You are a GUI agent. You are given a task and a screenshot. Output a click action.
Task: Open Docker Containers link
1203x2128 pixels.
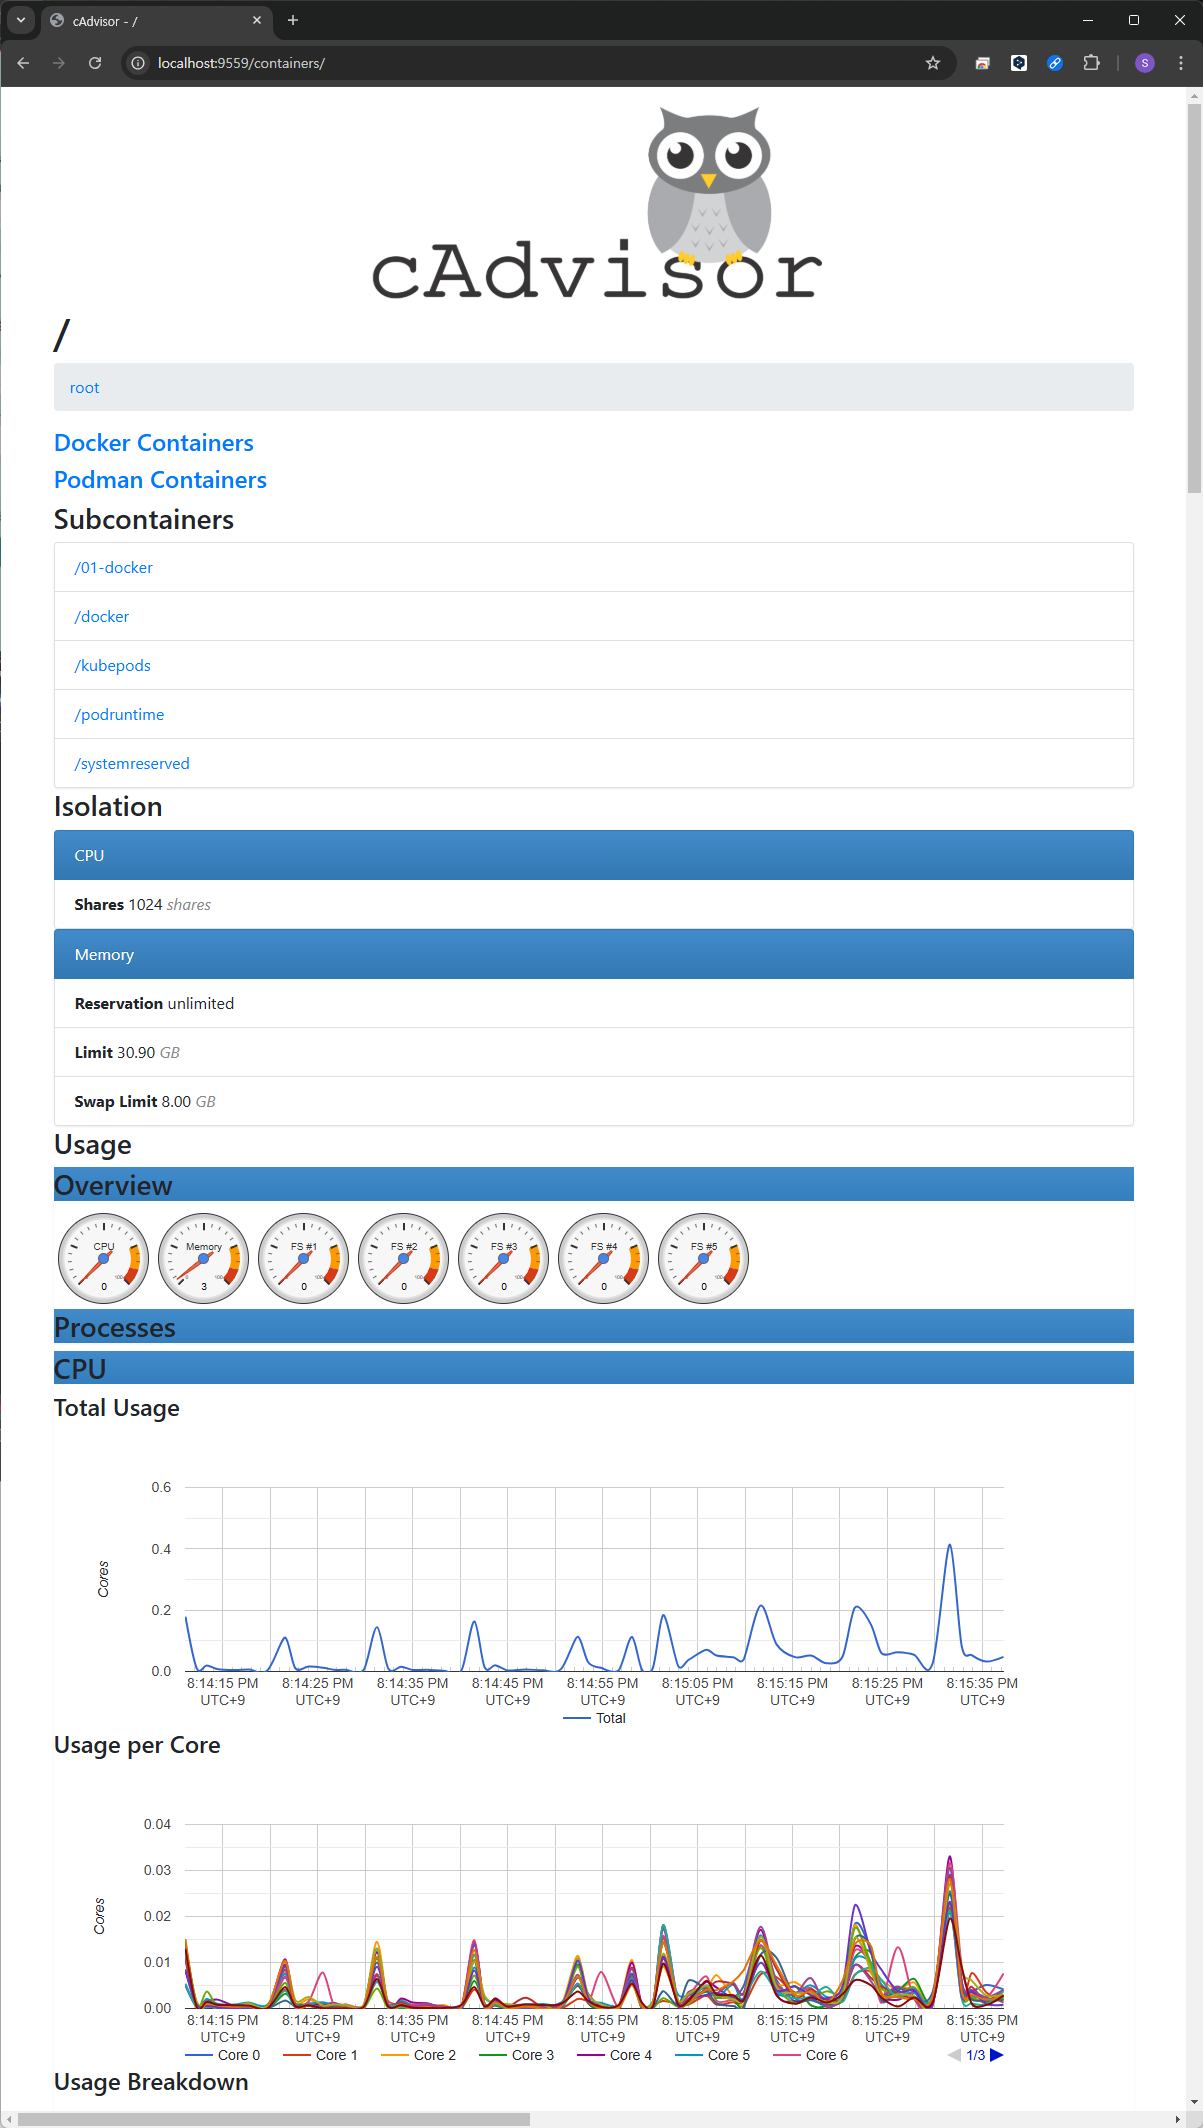click(154, 443)
